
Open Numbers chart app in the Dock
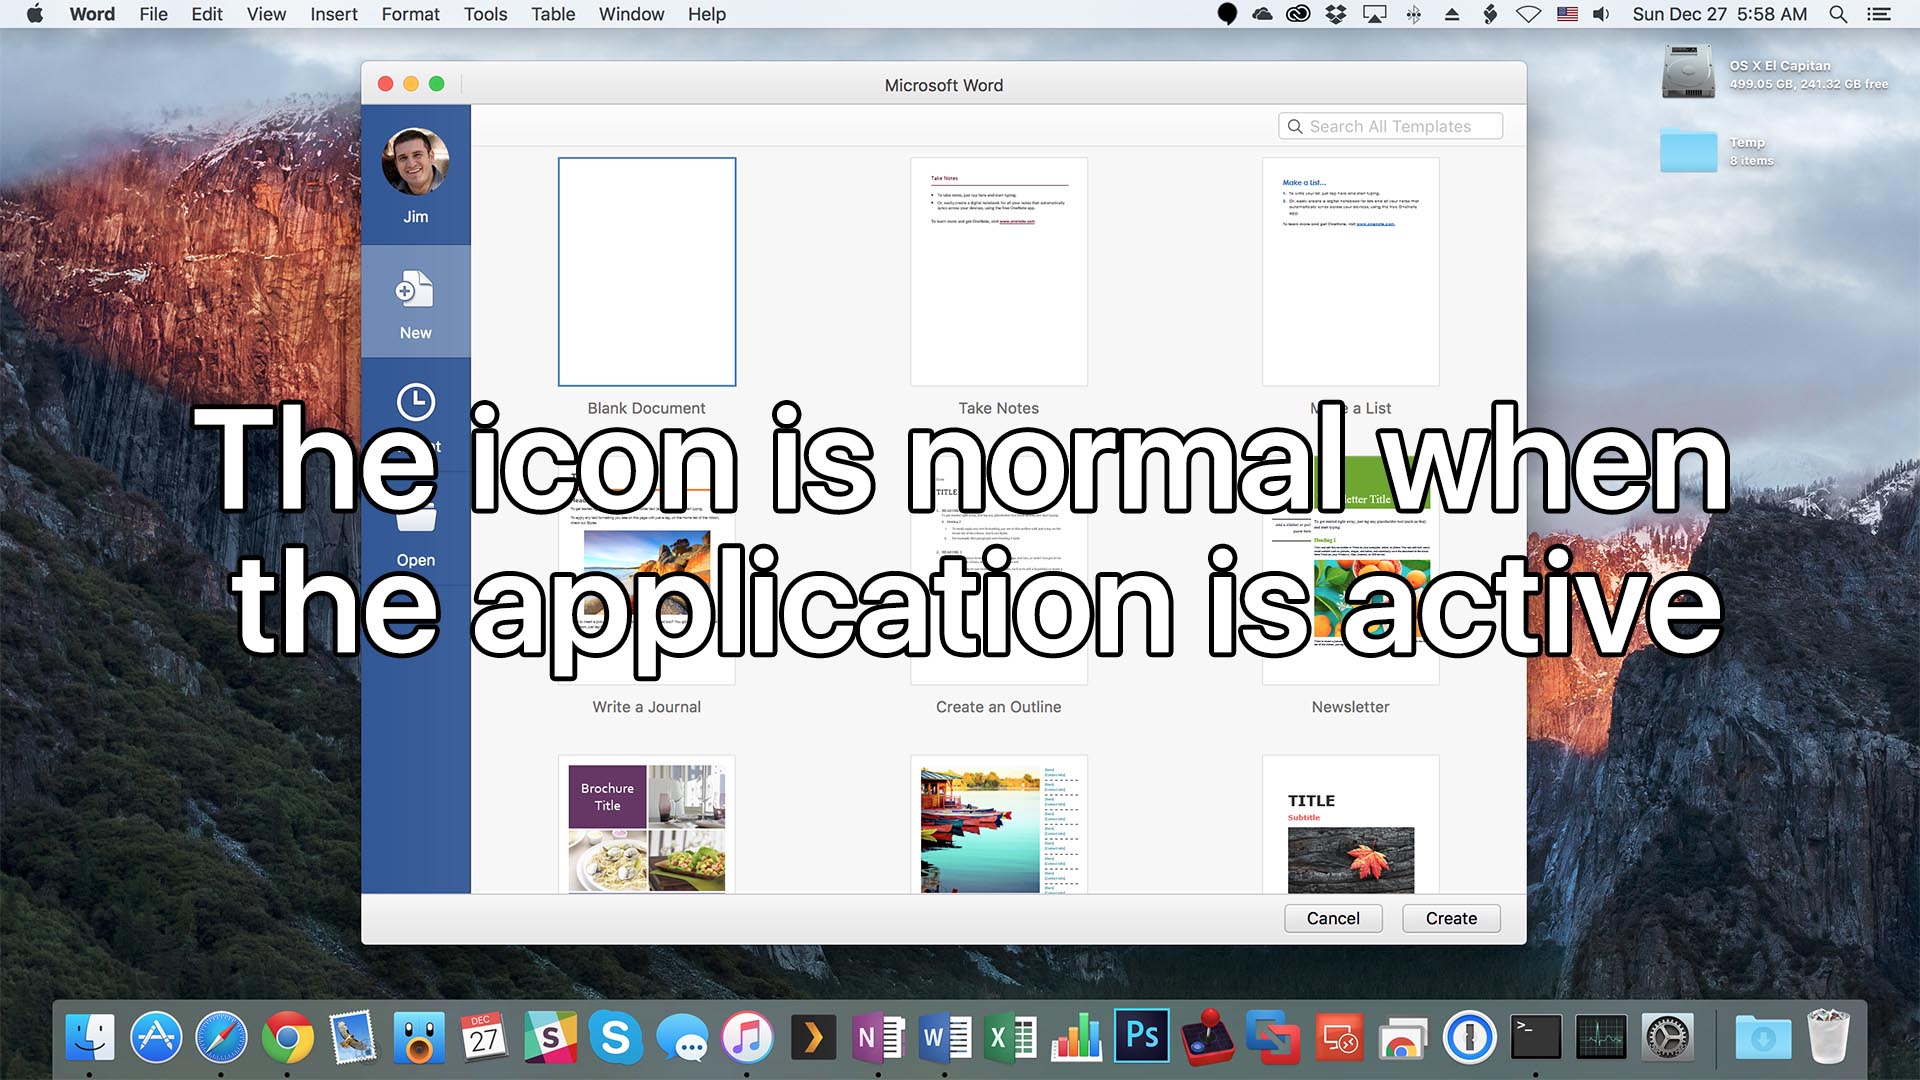click(1076, 1037)
